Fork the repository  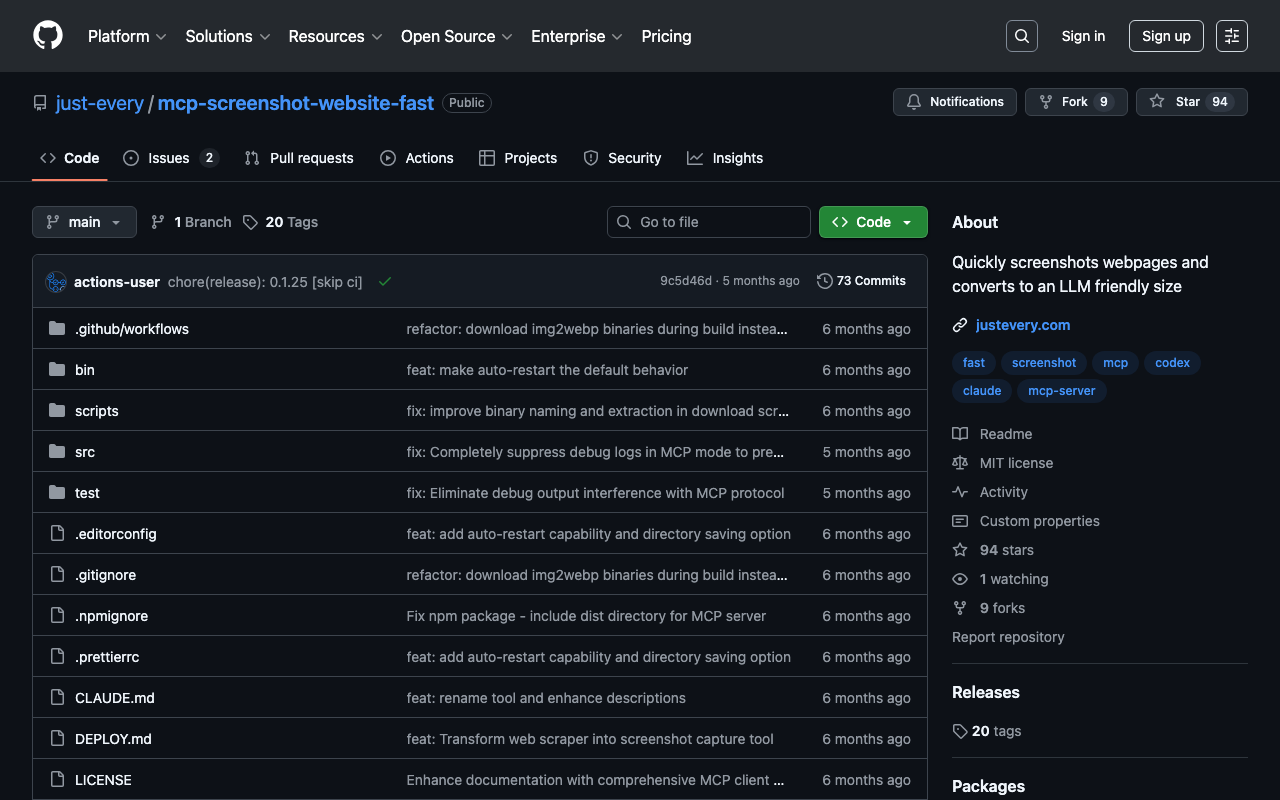click(1075, 102)
